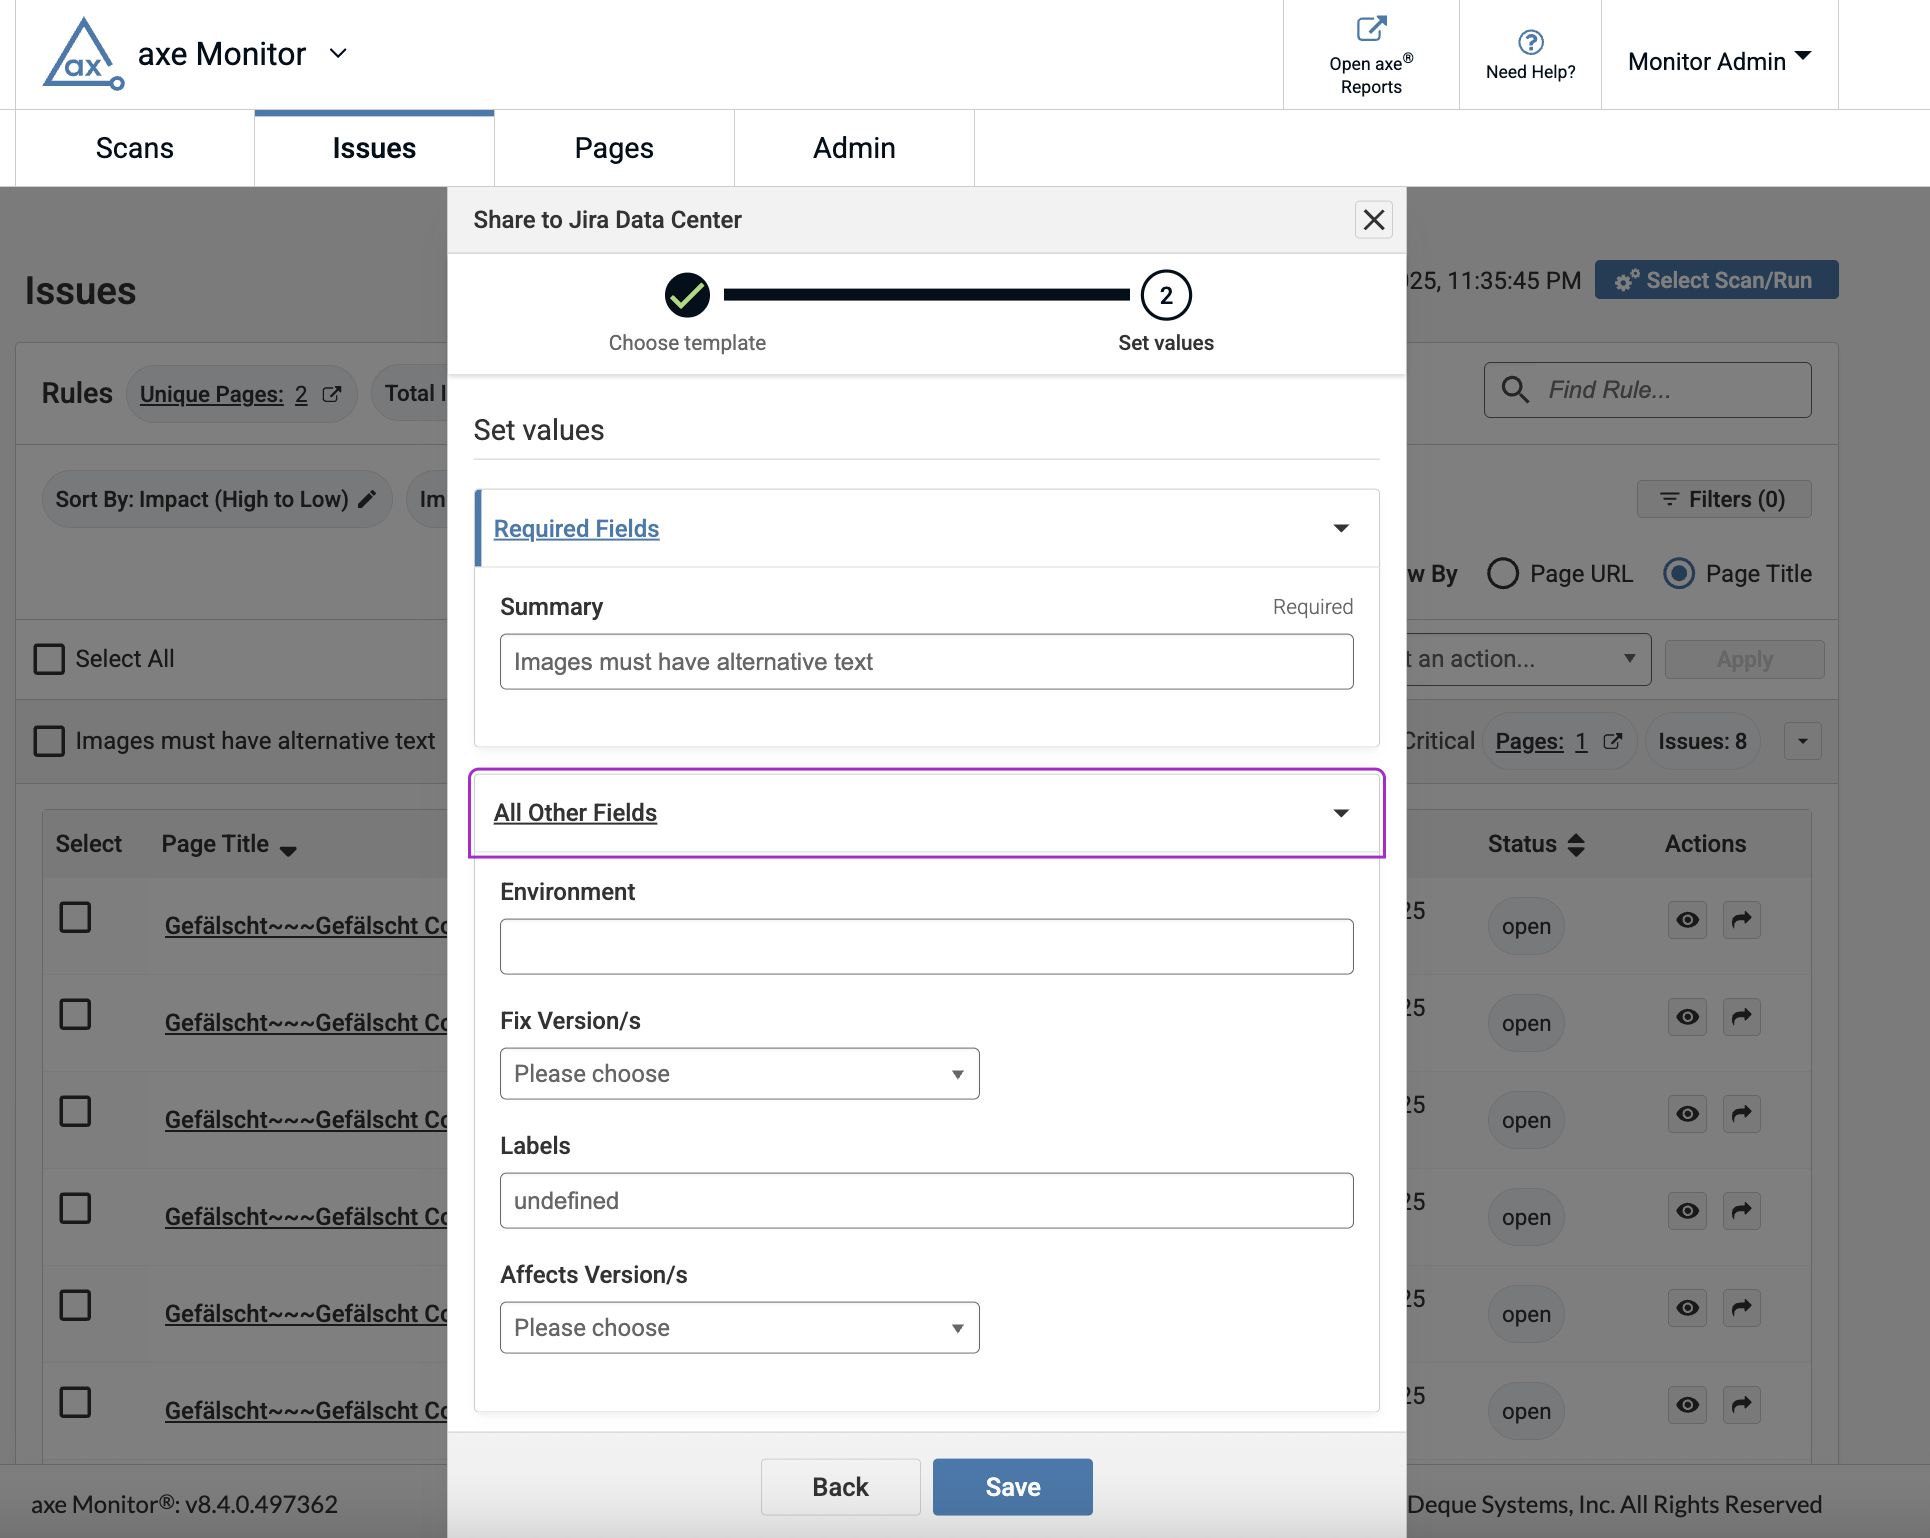Collapse the All Other Fields section
The width and height of the screenshot is (1930, 1538).
(x=1340, y=813)
